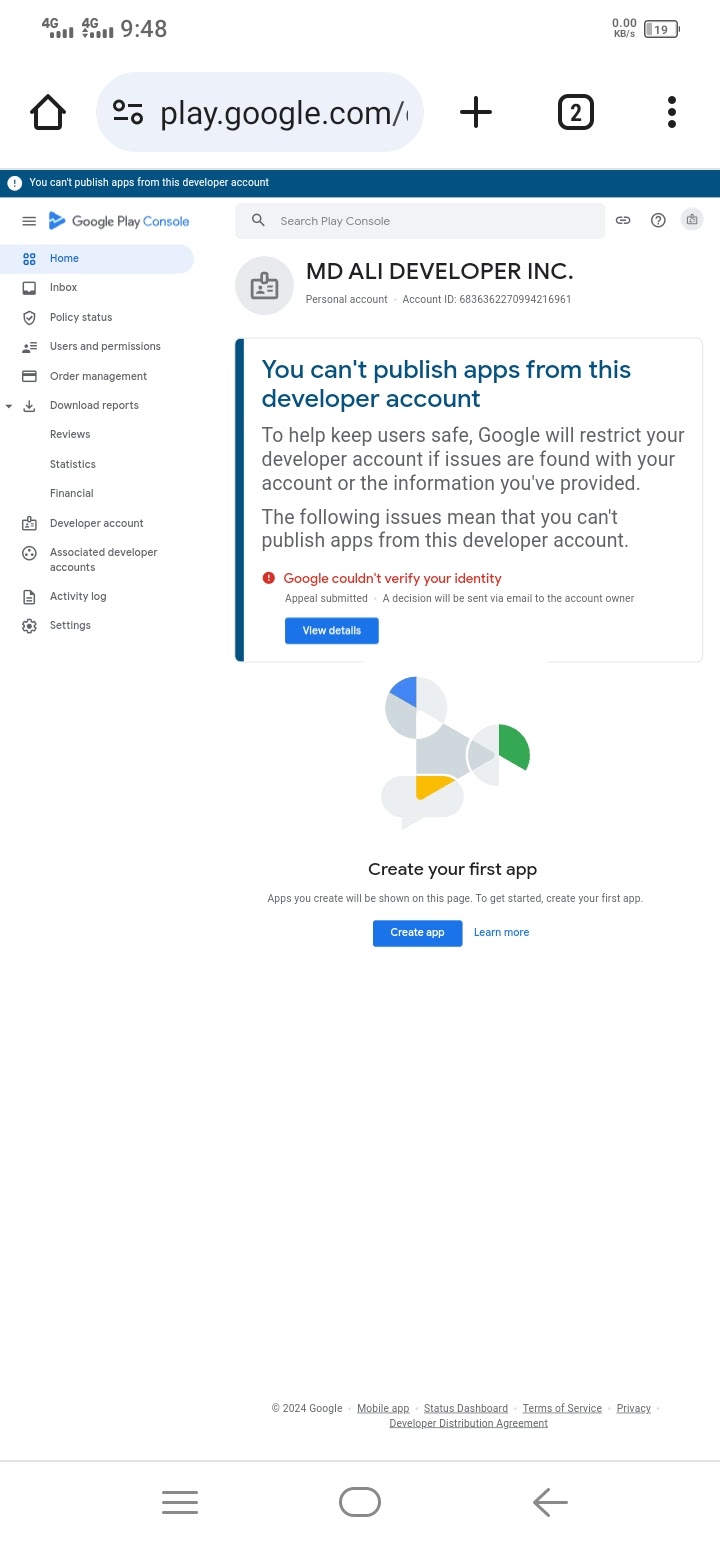This screenshot has width=720, height=1544.
Task: Open Terms of Service footer link
Action: (x=562, y=1408)
